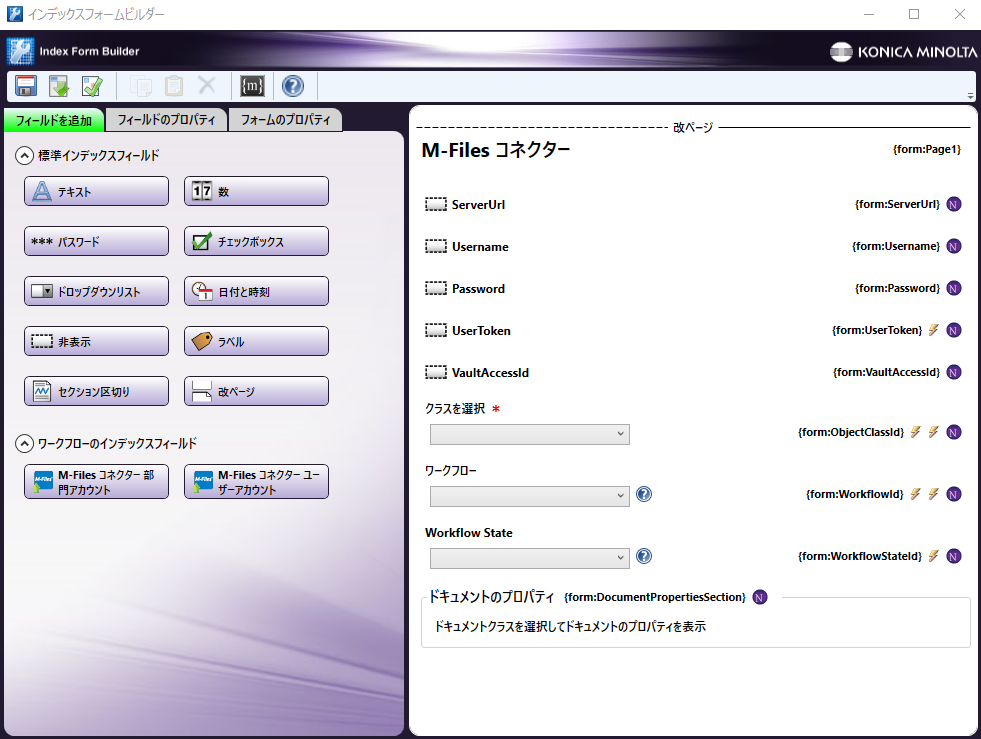Click the クラスを選択 field label
The image size is (981, 739).
pos(455,409)
